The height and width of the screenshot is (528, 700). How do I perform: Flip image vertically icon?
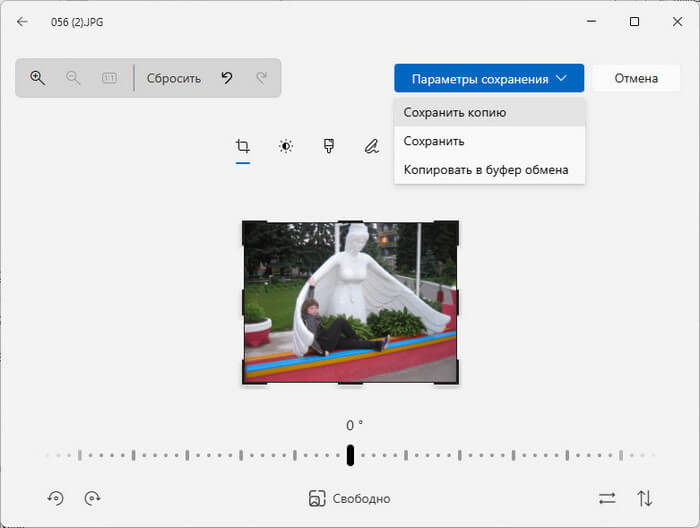click(645, 498)
